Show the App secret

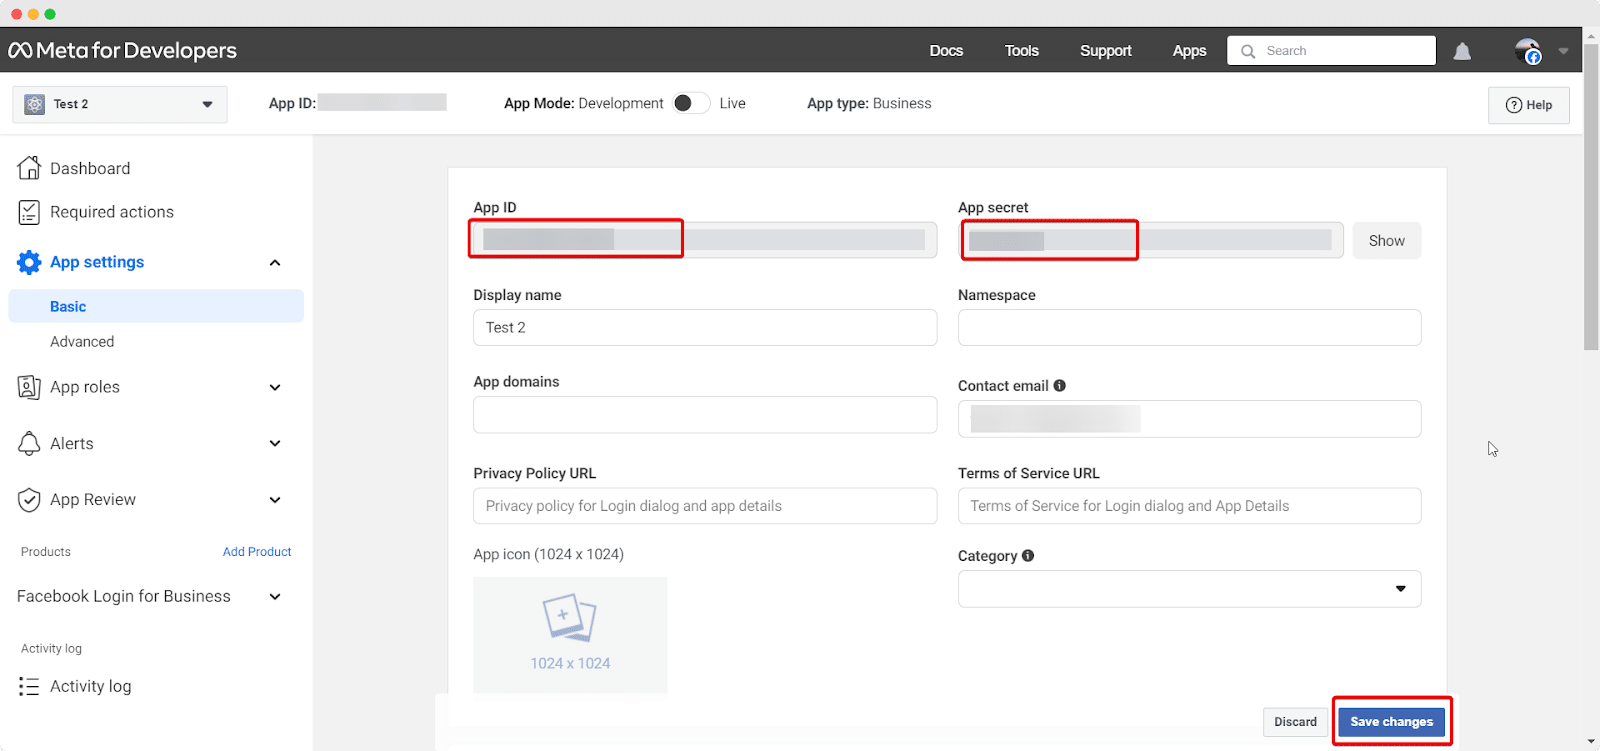pos(1386,241)
